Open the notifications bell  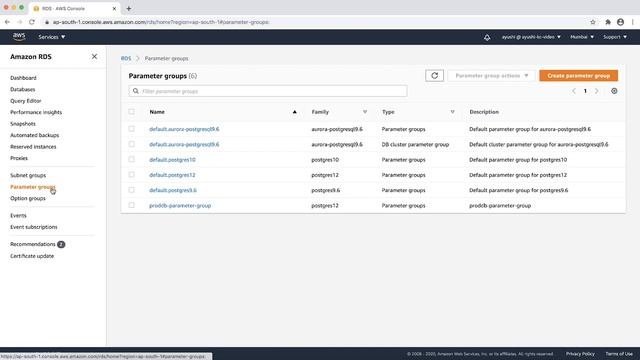487,37
